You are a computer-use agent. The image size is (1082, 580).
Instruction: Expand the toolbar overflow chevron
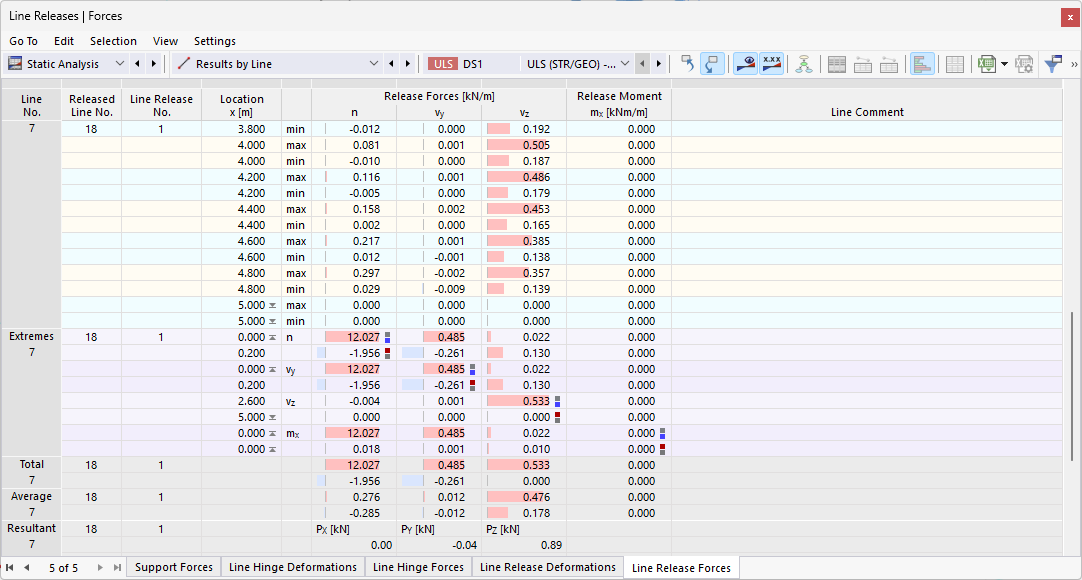[x=1074, y=64]
